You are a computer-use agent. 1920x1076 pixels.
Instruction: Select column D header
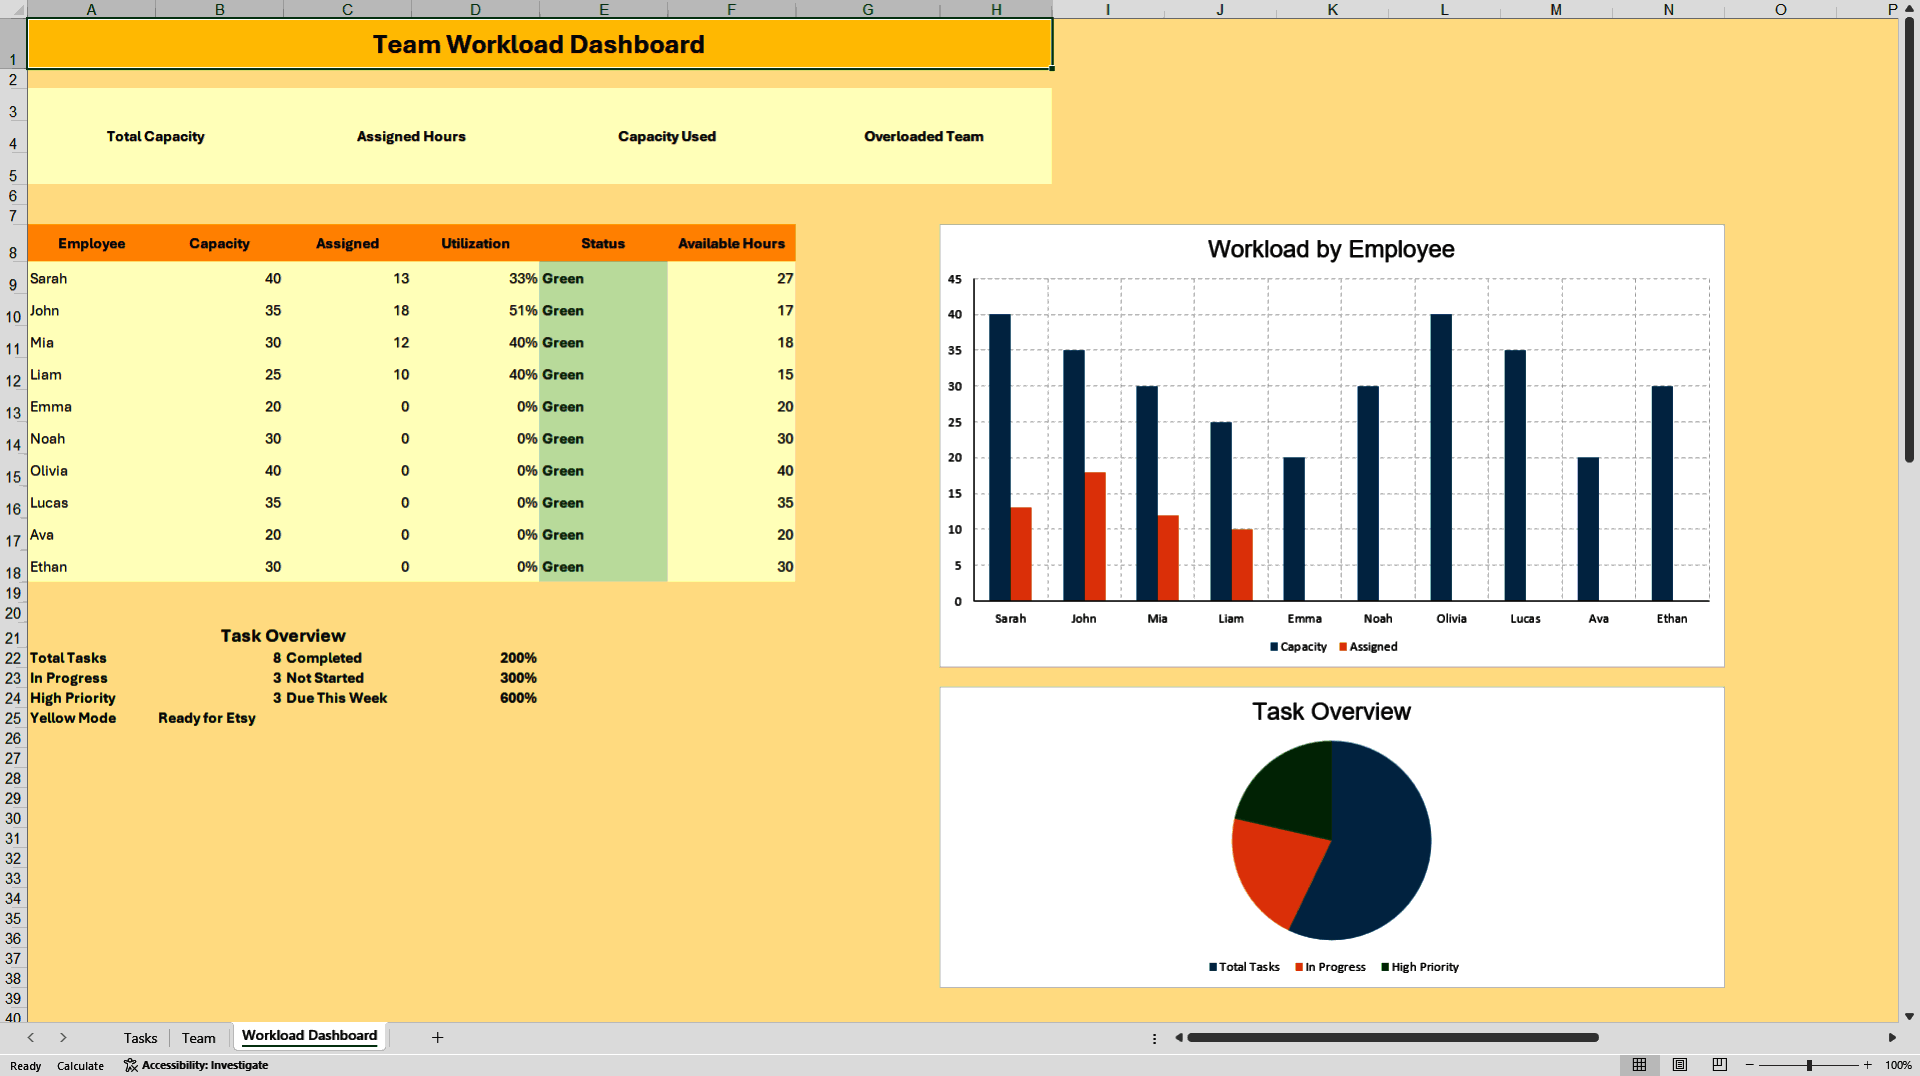click(x=475, y=9)
